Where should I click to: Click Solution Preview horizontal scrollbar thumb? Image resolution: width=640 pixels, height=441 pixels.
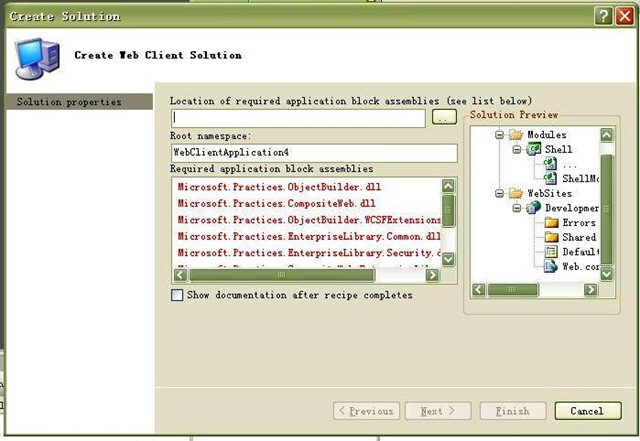513,290
